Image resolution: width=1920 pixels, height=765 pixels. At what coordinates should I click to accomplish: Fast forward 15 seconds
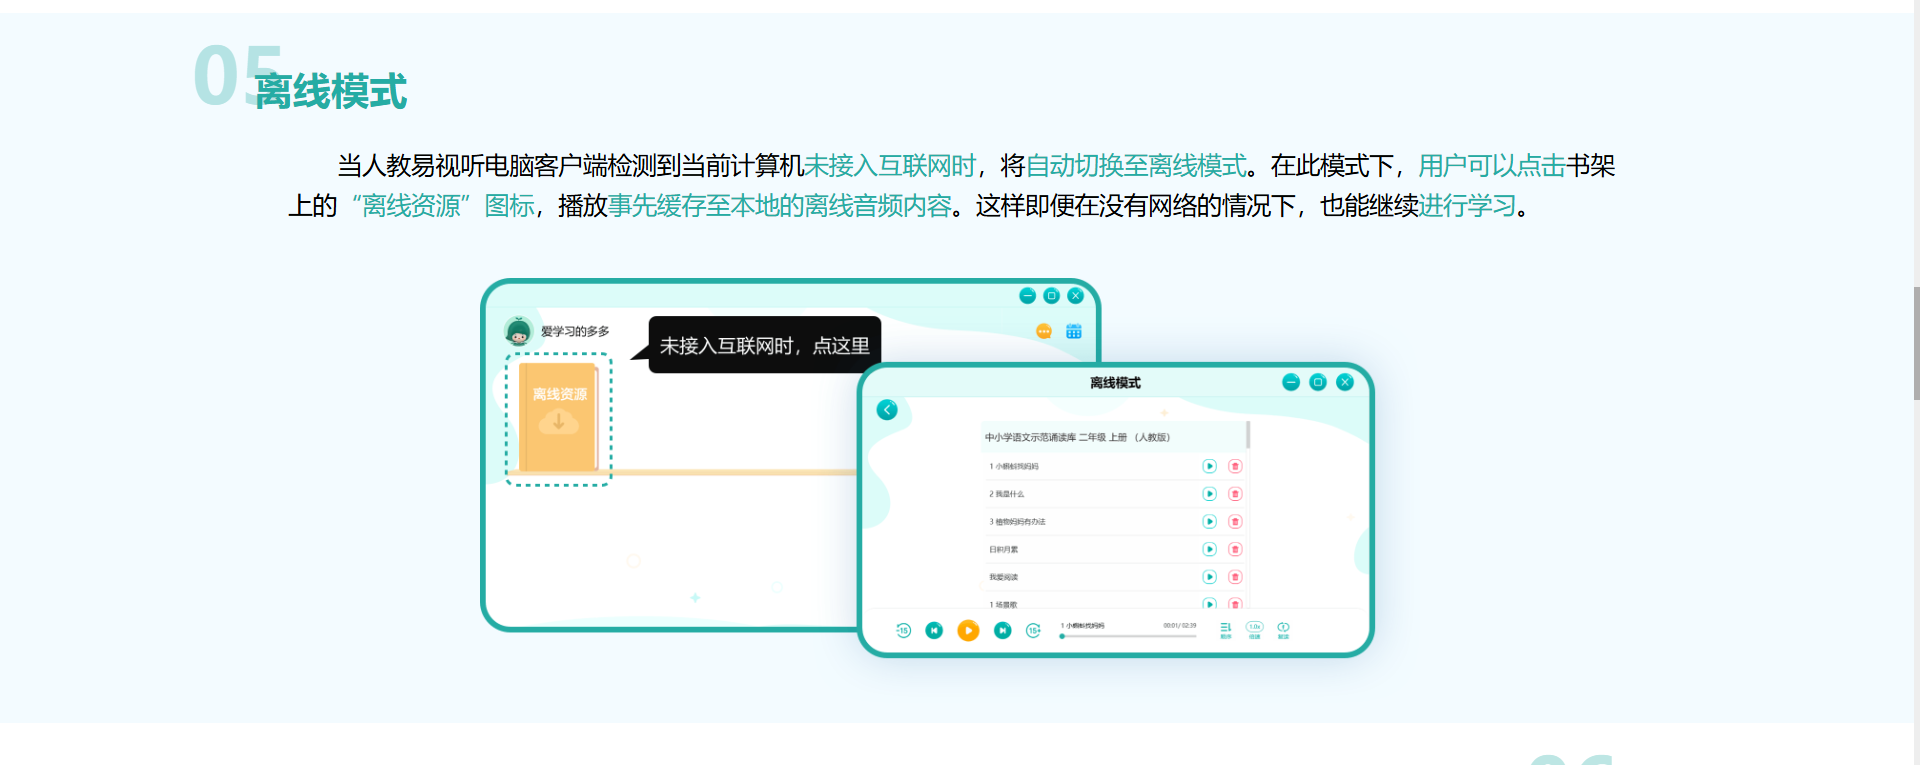pos(1033,630)
